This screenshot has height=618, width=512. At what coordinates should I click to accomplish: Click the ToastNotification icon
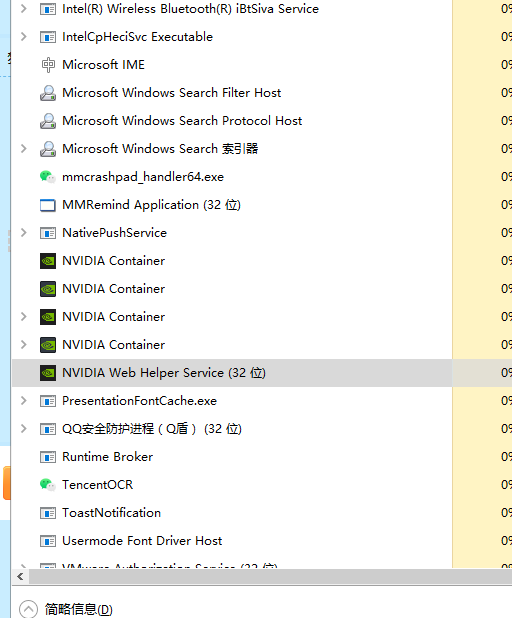[48, 513]
